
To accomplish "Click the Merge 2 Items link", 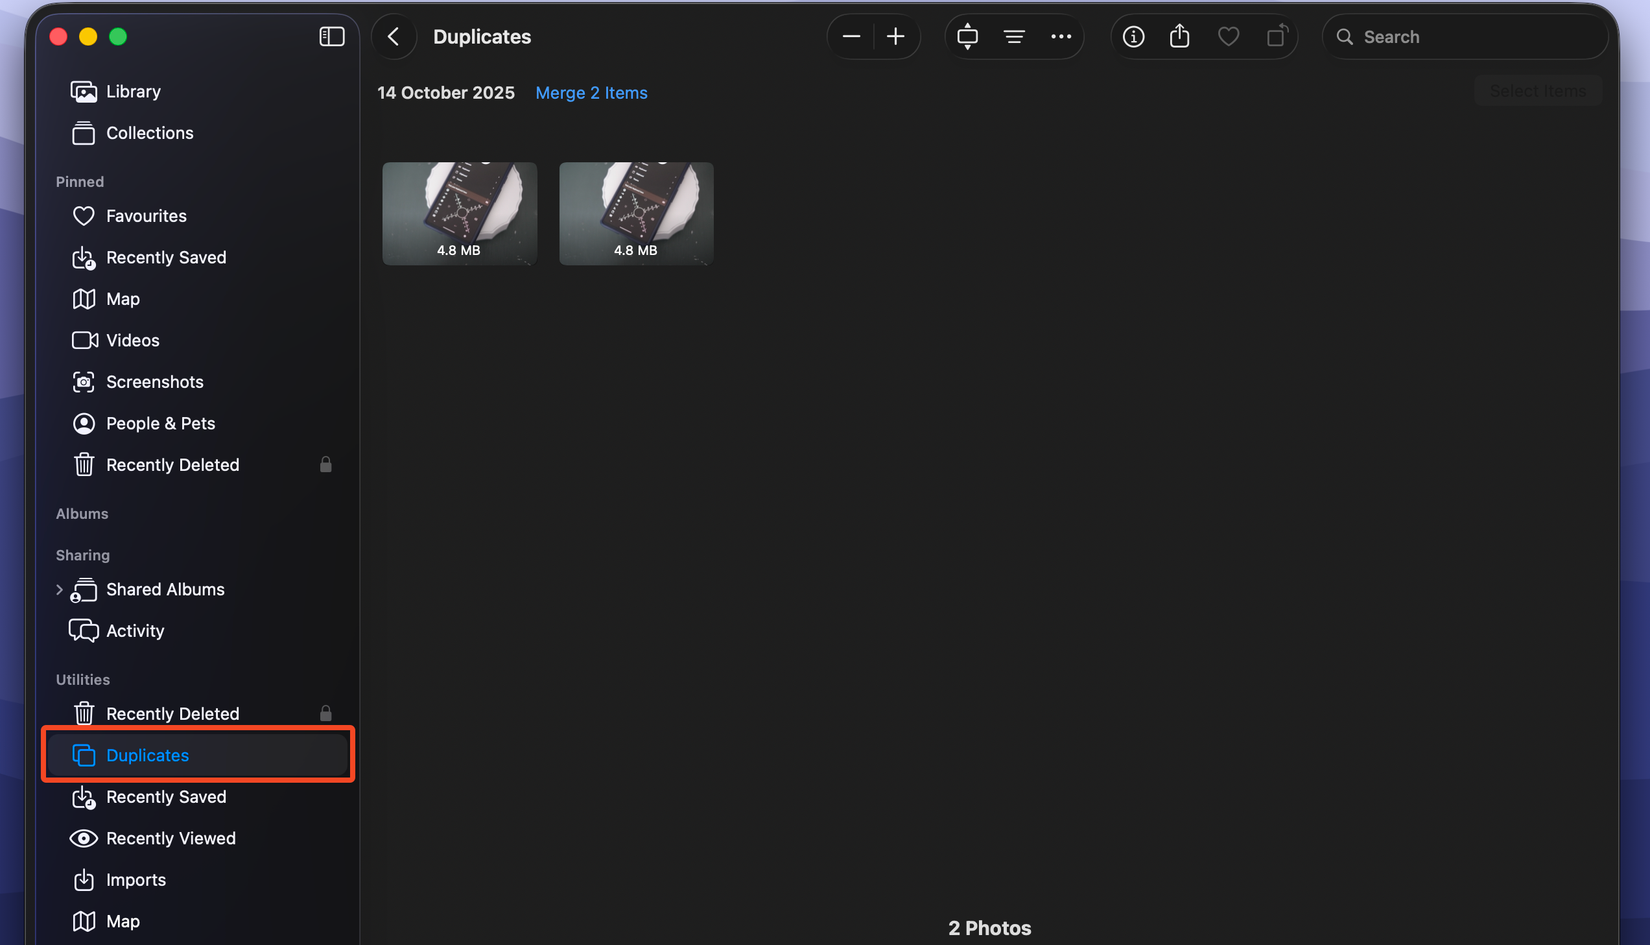I will (x=591, y=92).
